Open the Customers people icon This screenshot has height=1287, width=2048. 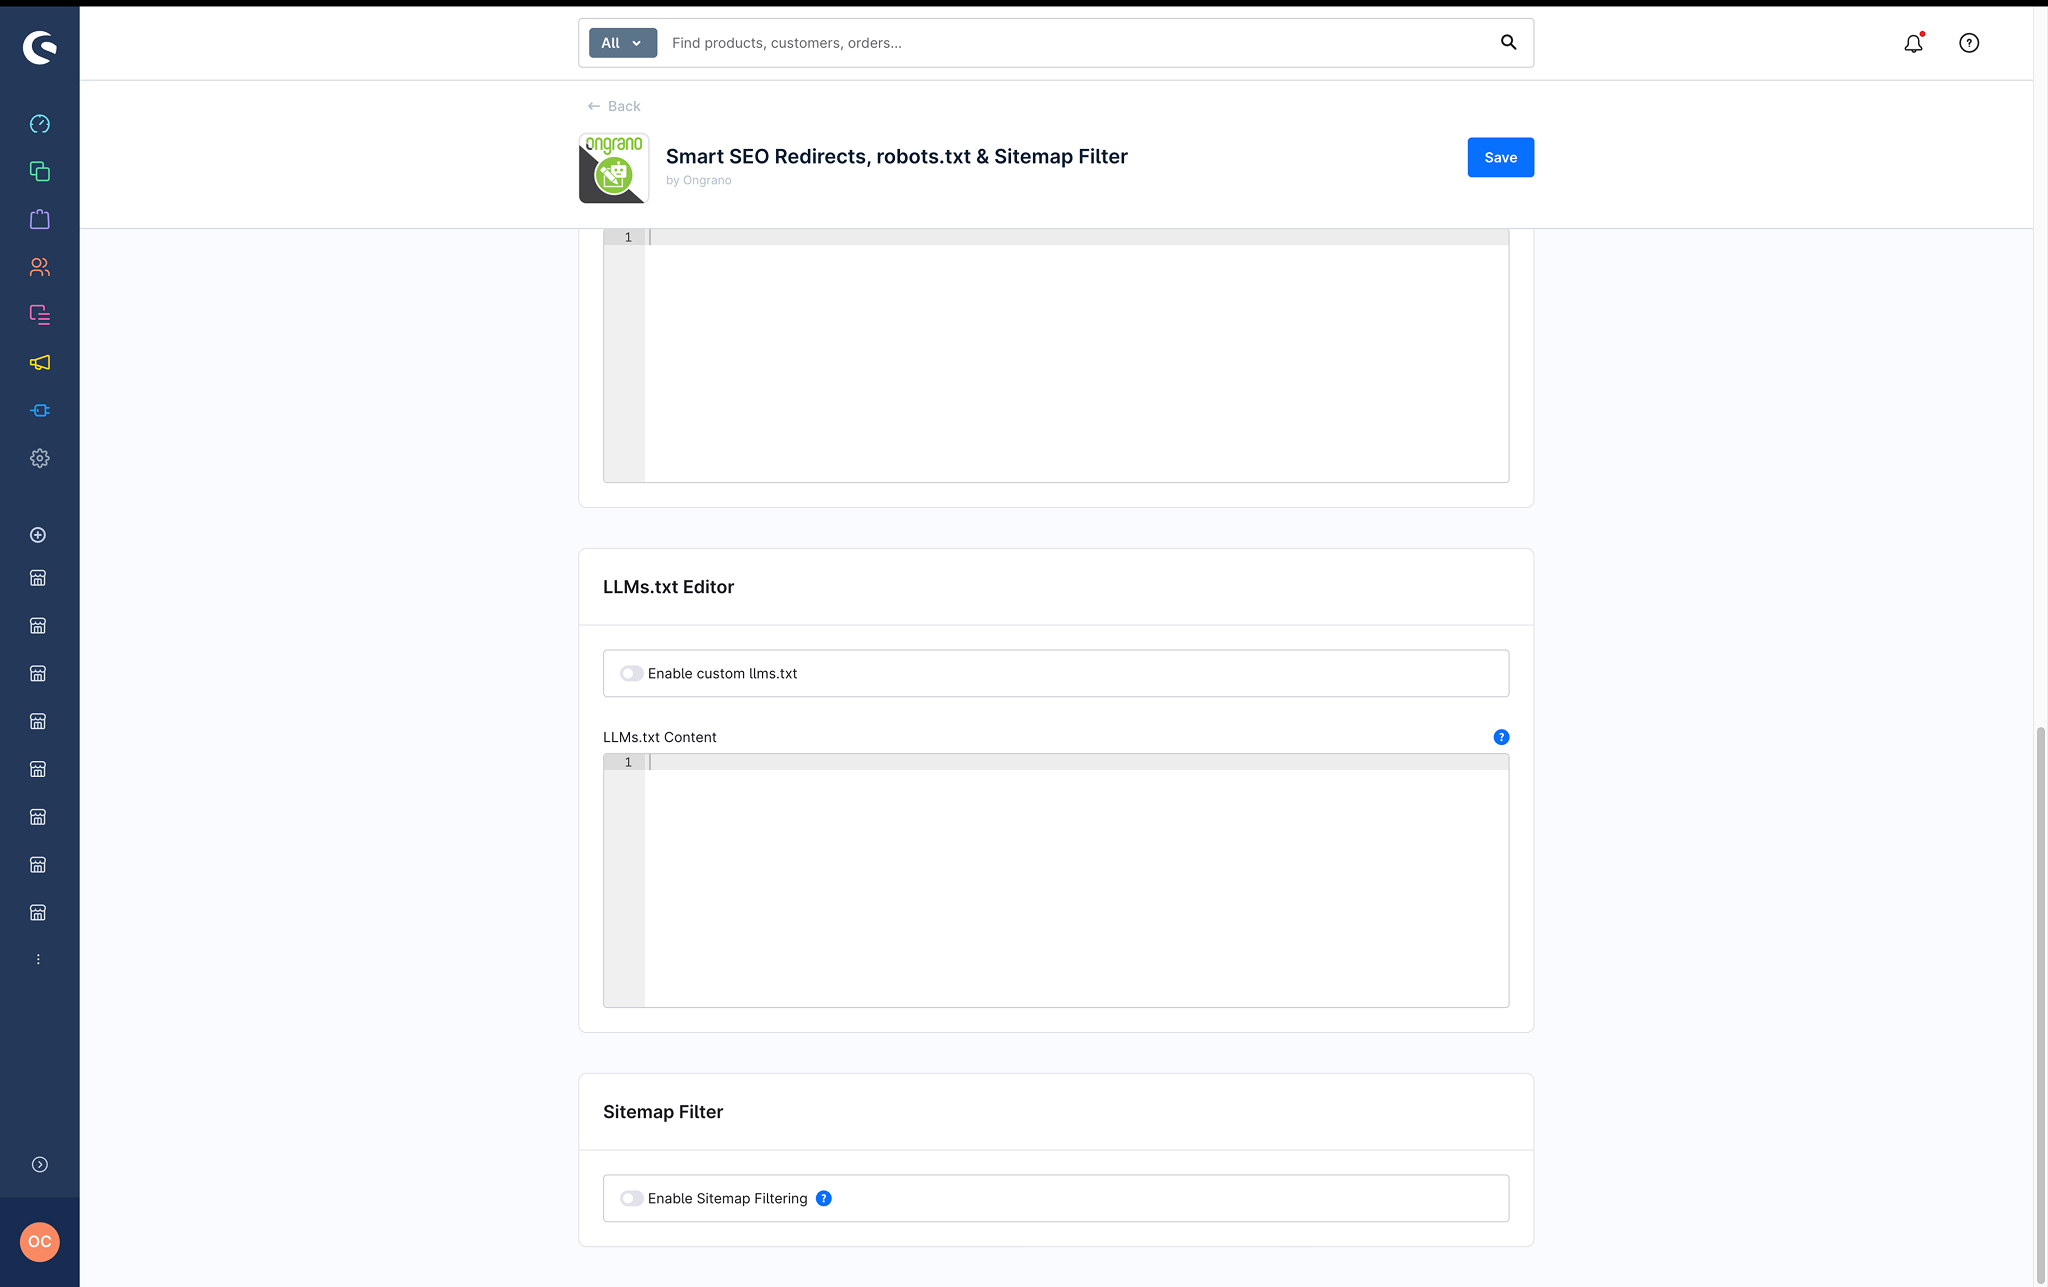[39, 267]
